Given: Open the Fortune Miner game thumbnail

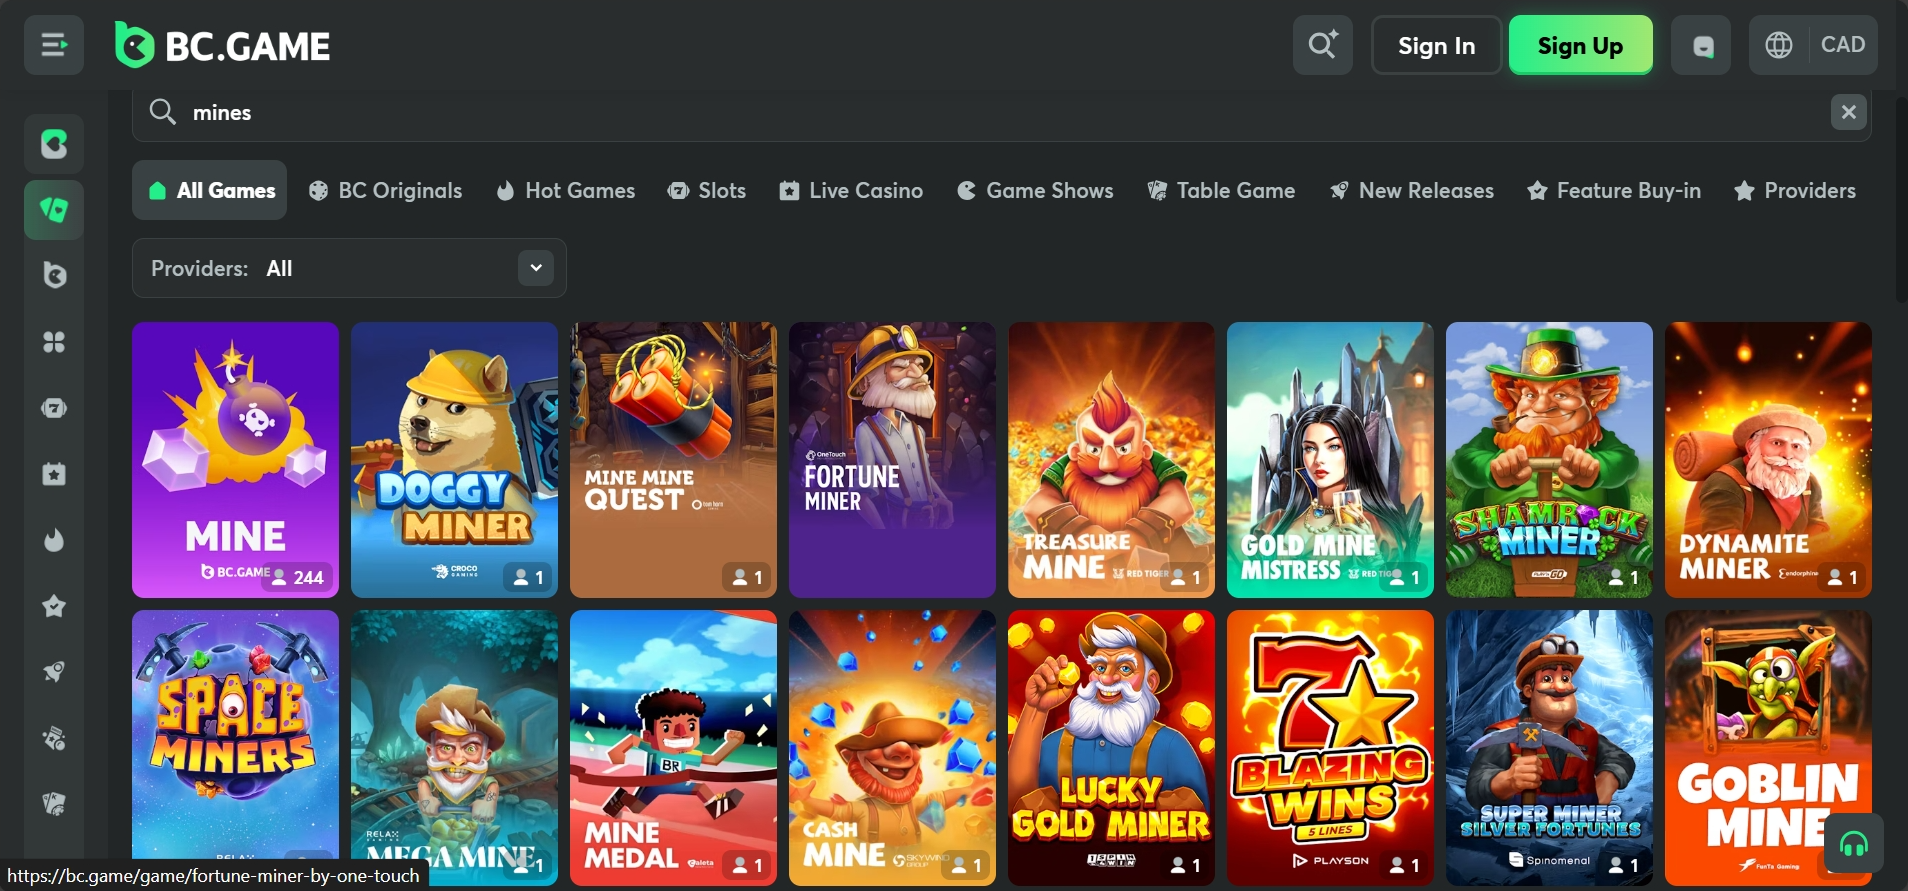Looking at the screenshot, I should tap(892, 460).
